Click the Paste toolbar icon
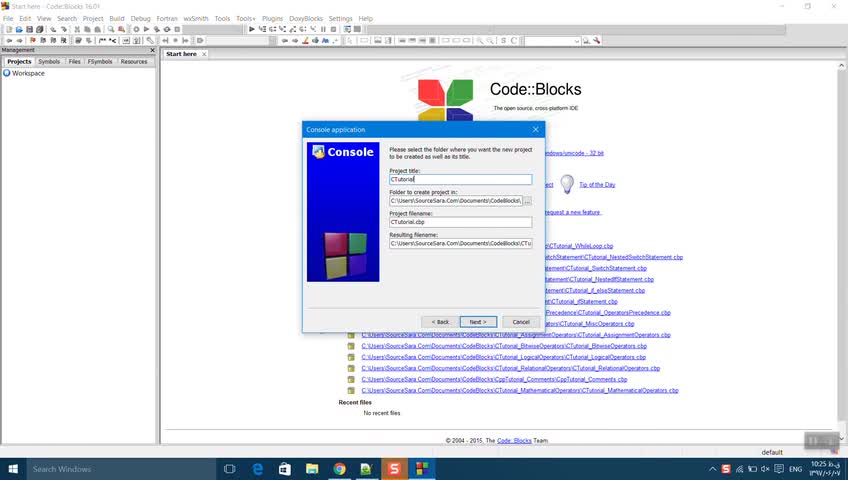 (97, 29)
